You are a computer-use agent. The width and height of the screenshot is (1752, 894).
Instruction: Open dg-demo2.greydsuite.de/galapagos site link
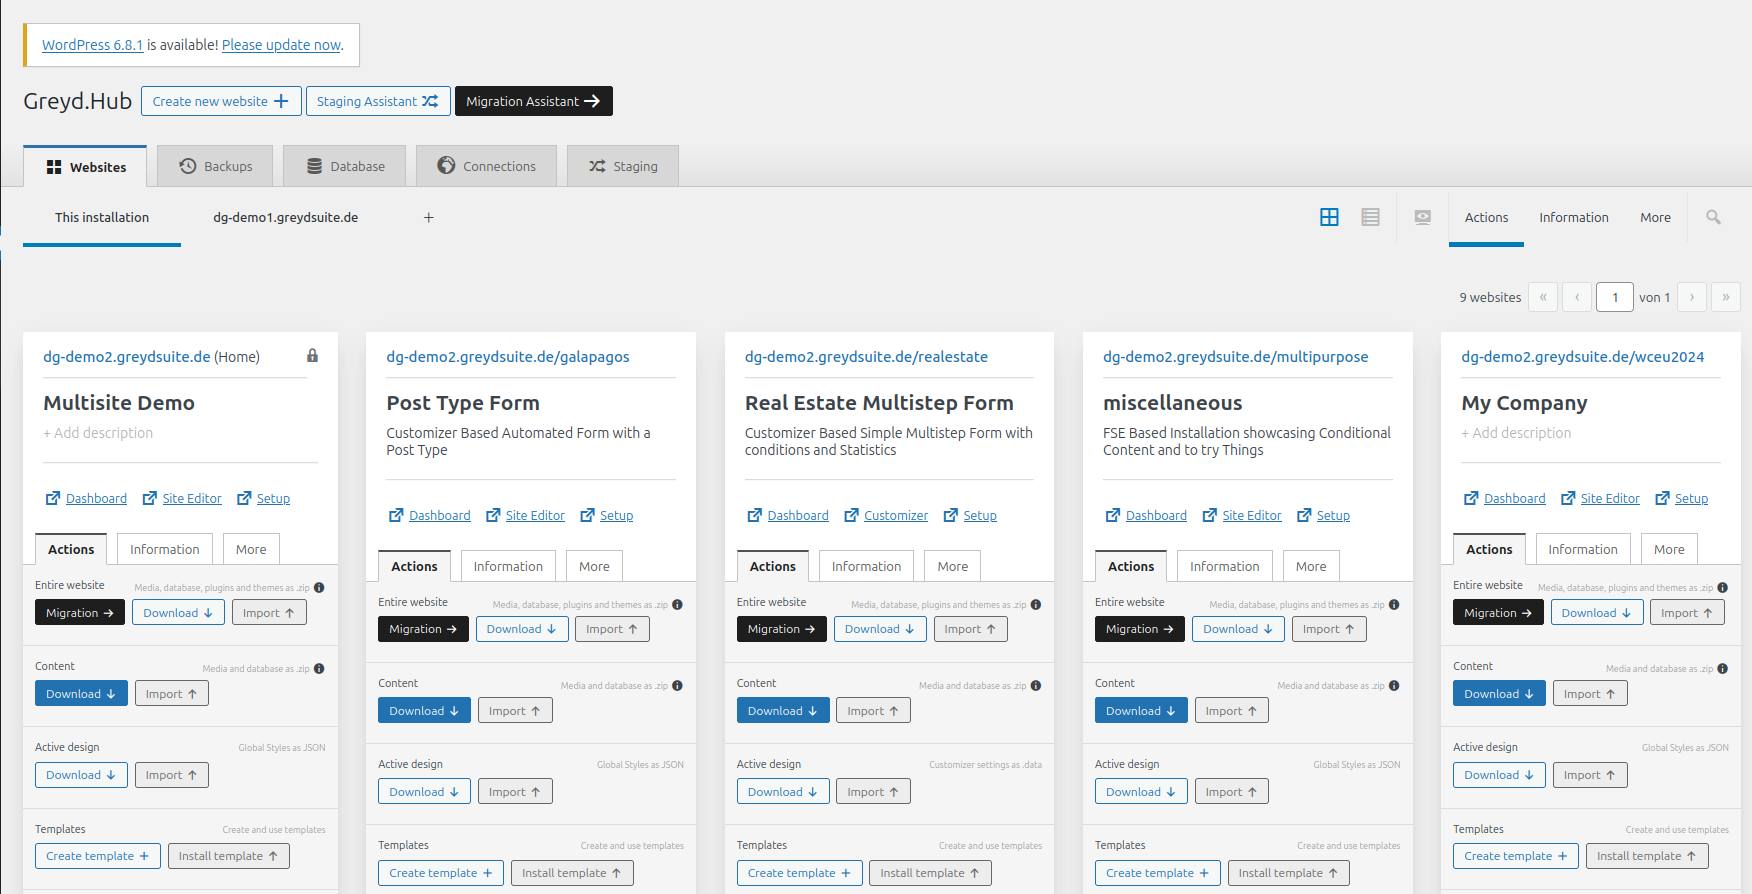pyautogui.click(x=508, y=356)
